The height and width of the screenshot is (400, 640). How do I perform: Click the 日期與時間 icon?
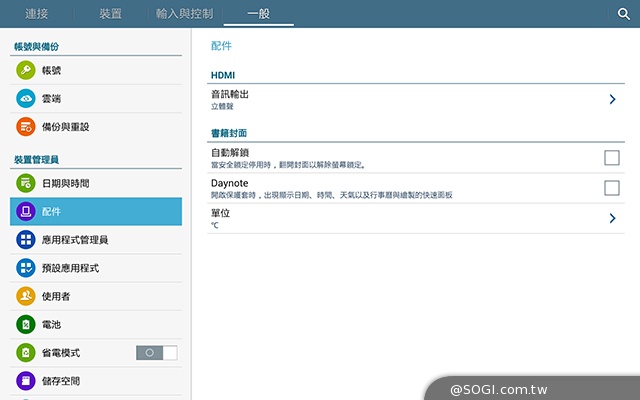pos(26,184)
